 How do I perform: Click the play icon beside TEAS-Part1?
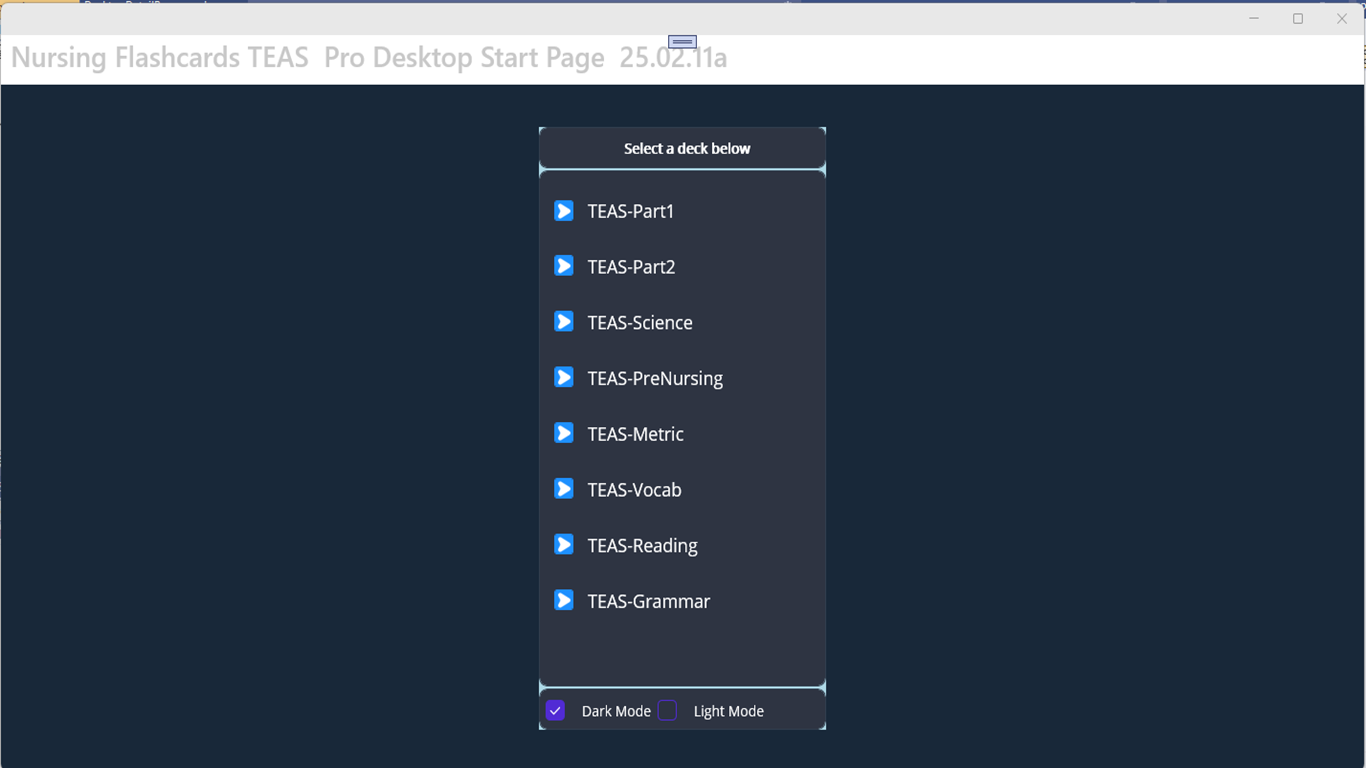pyautogui.click(x=564, y=211)
